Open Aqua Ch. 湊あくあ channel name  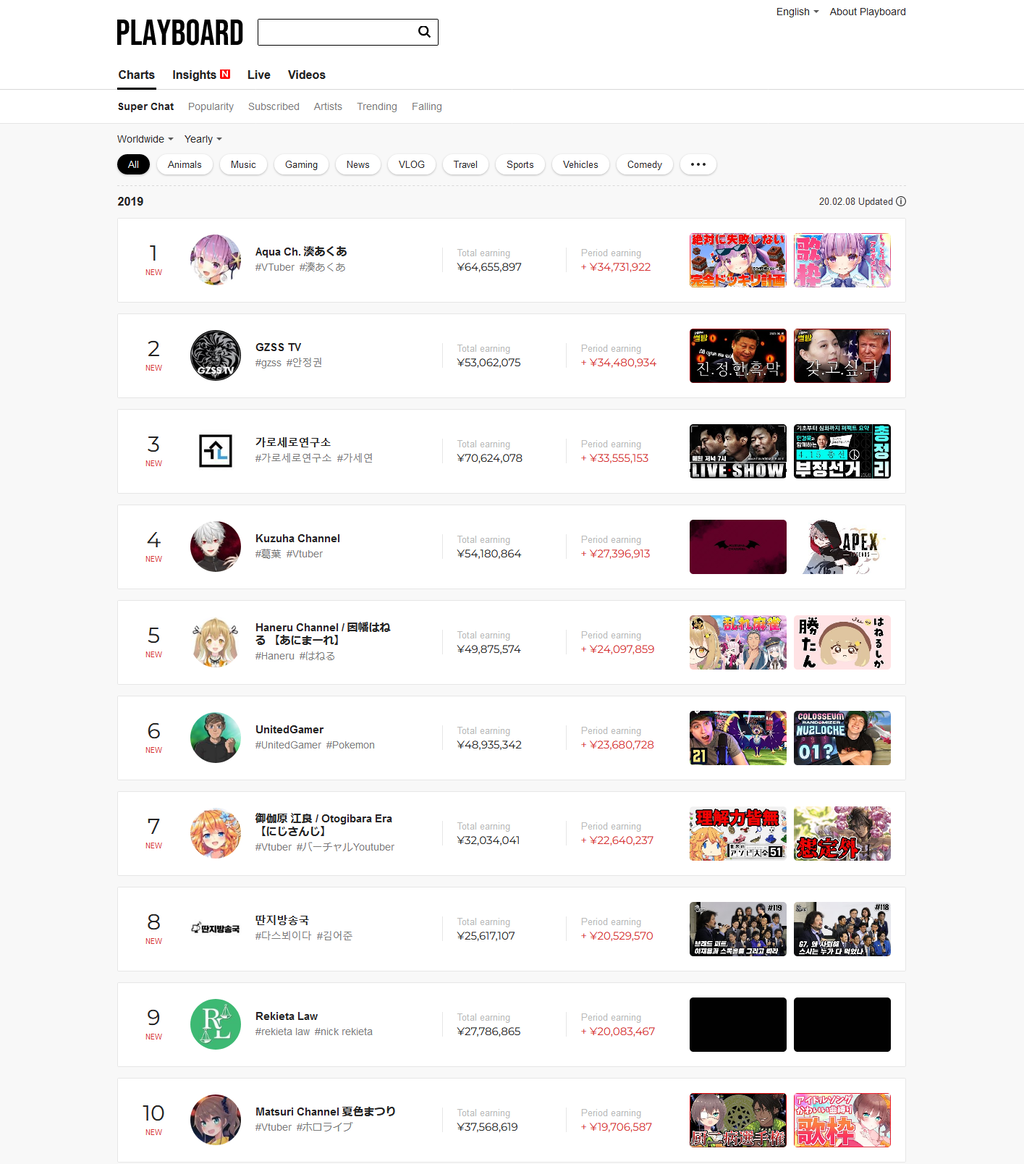tap(301, 252)
